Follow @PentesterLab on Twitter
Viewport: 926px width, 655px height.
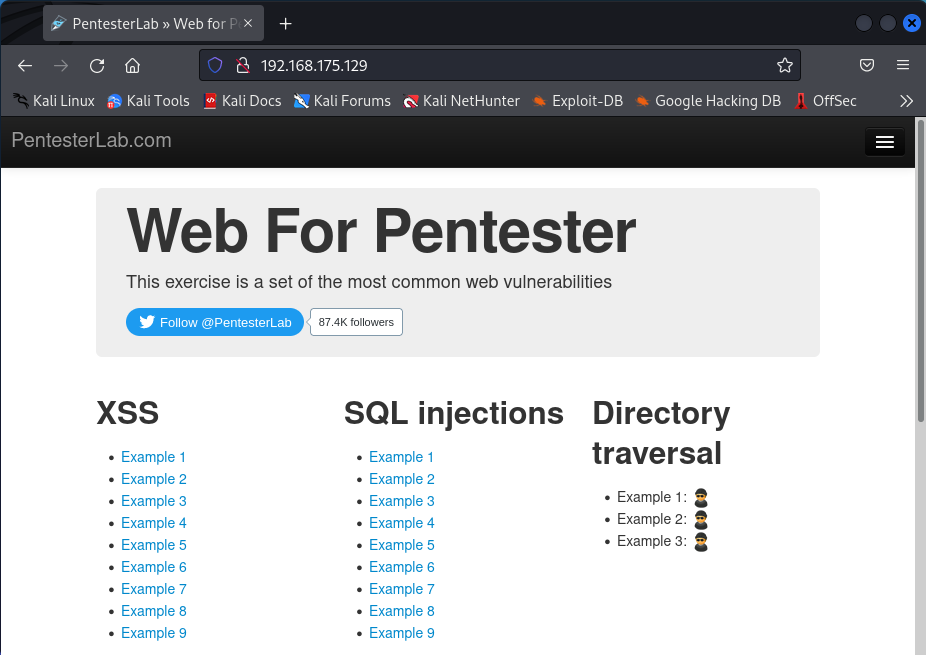(215, 322)
